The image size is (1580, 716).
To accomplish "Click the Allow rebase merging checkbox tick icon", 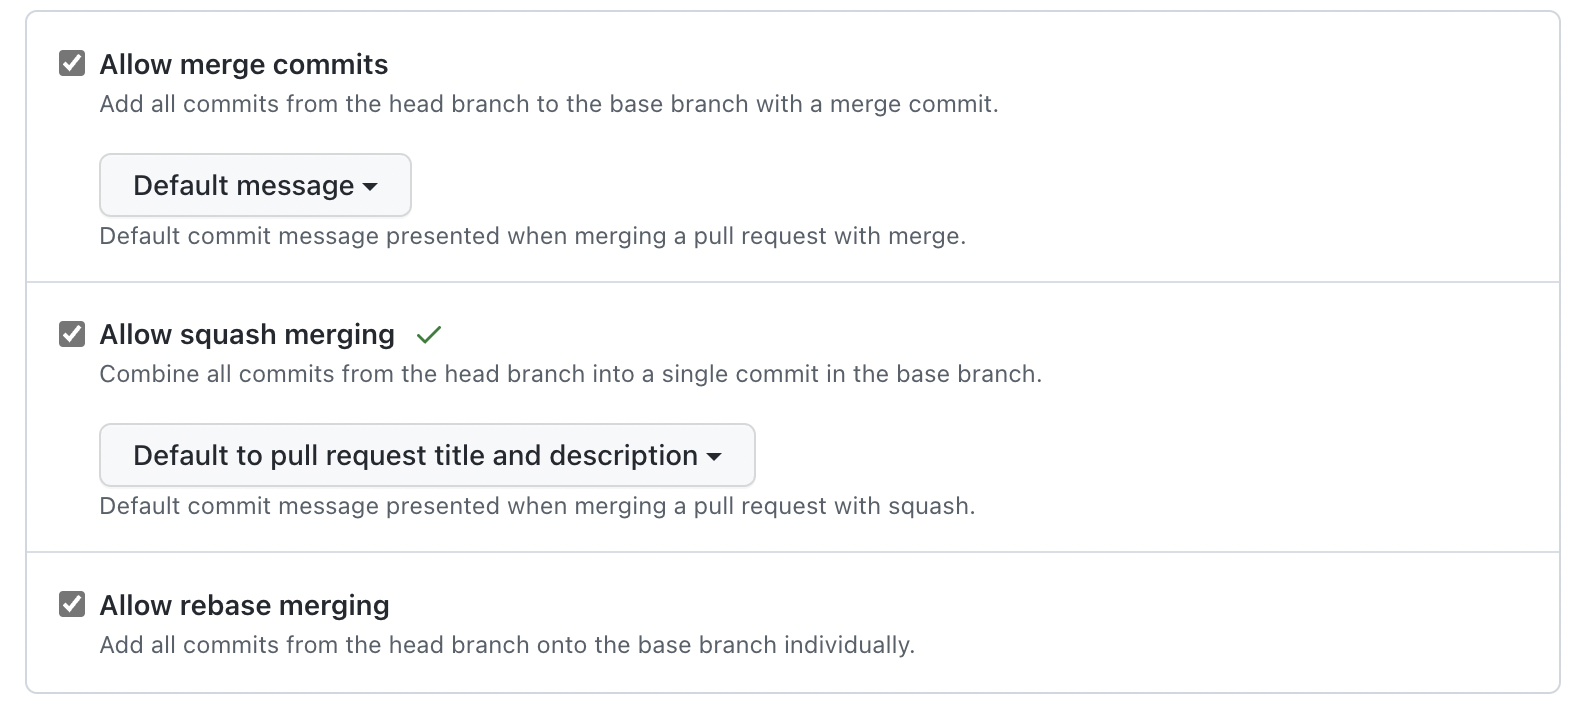I will (x=70, y=604).
